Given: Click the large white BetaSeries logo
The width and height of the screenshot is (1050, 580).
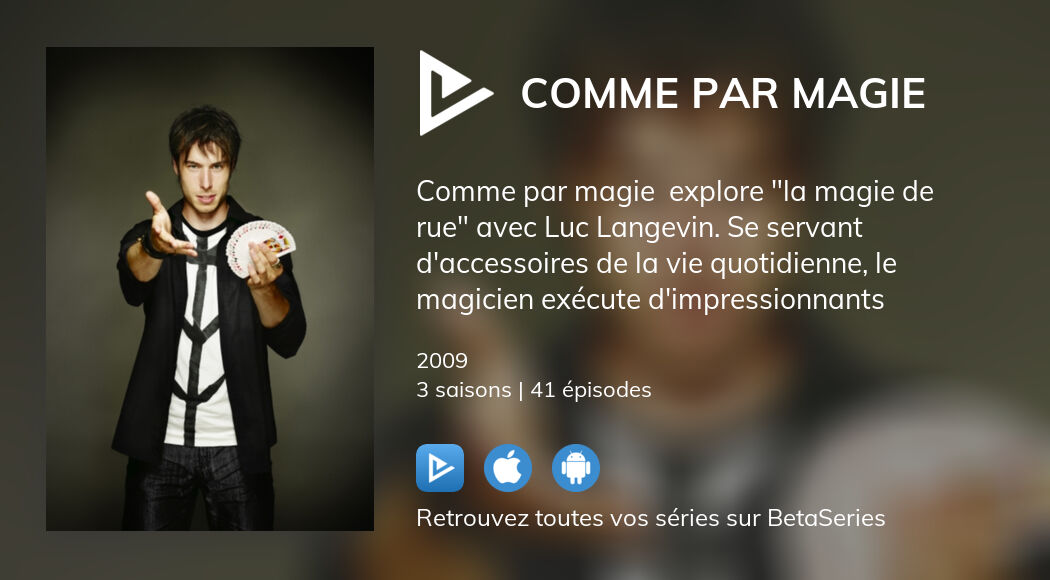Looking at the screenshot, I should [455, 93].
